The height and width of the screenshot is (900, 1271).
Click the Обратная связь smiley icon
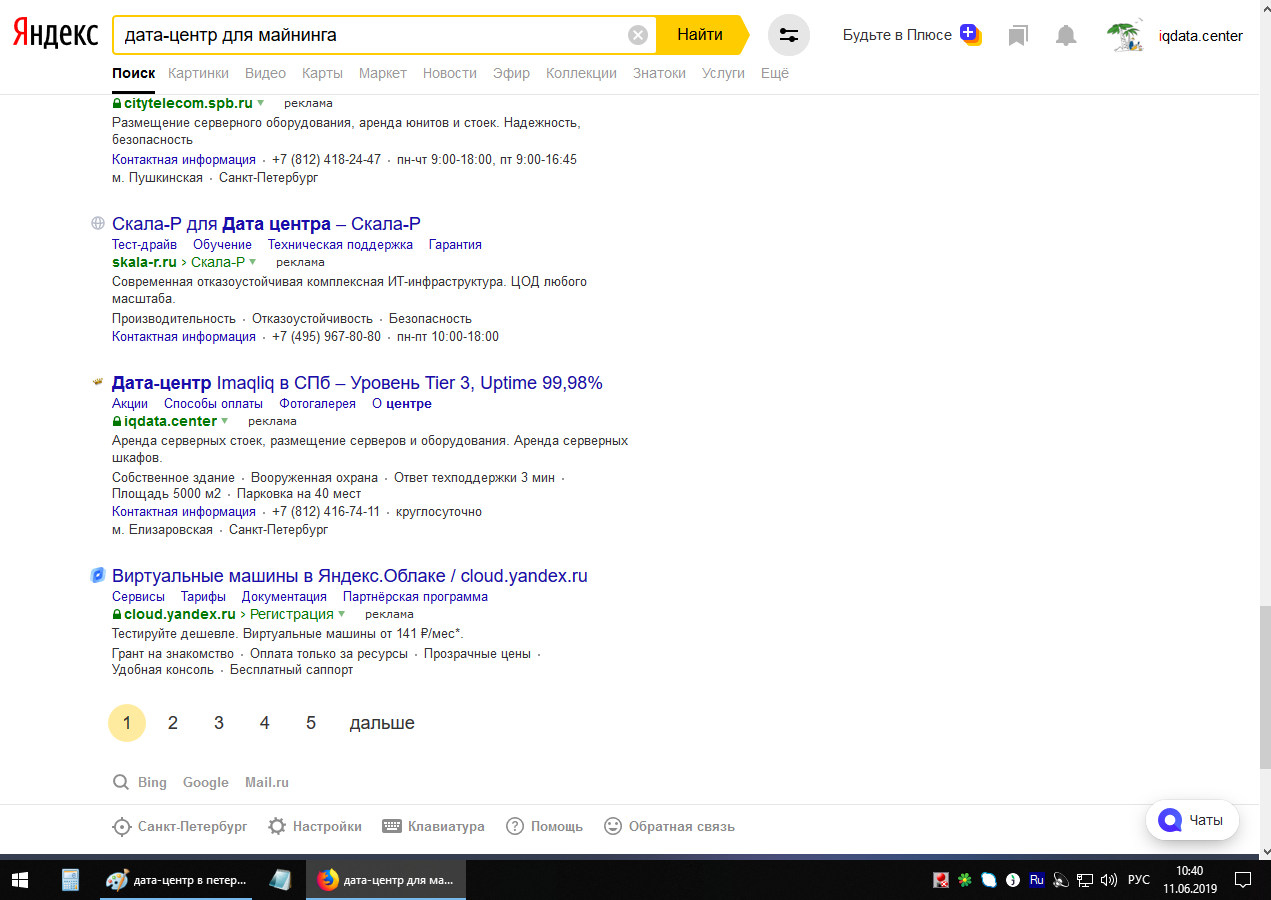613,827
